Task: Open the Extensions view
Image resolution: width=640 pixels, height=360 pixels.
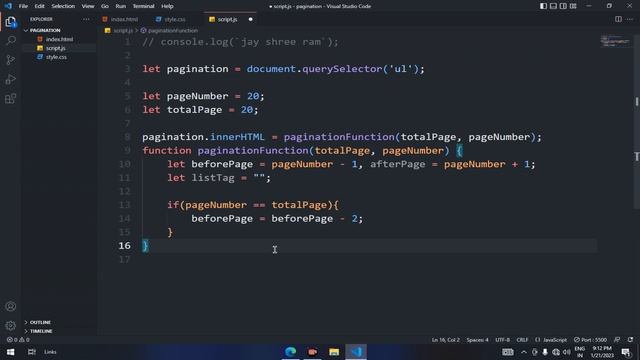Action: click(x=11, y=98)
